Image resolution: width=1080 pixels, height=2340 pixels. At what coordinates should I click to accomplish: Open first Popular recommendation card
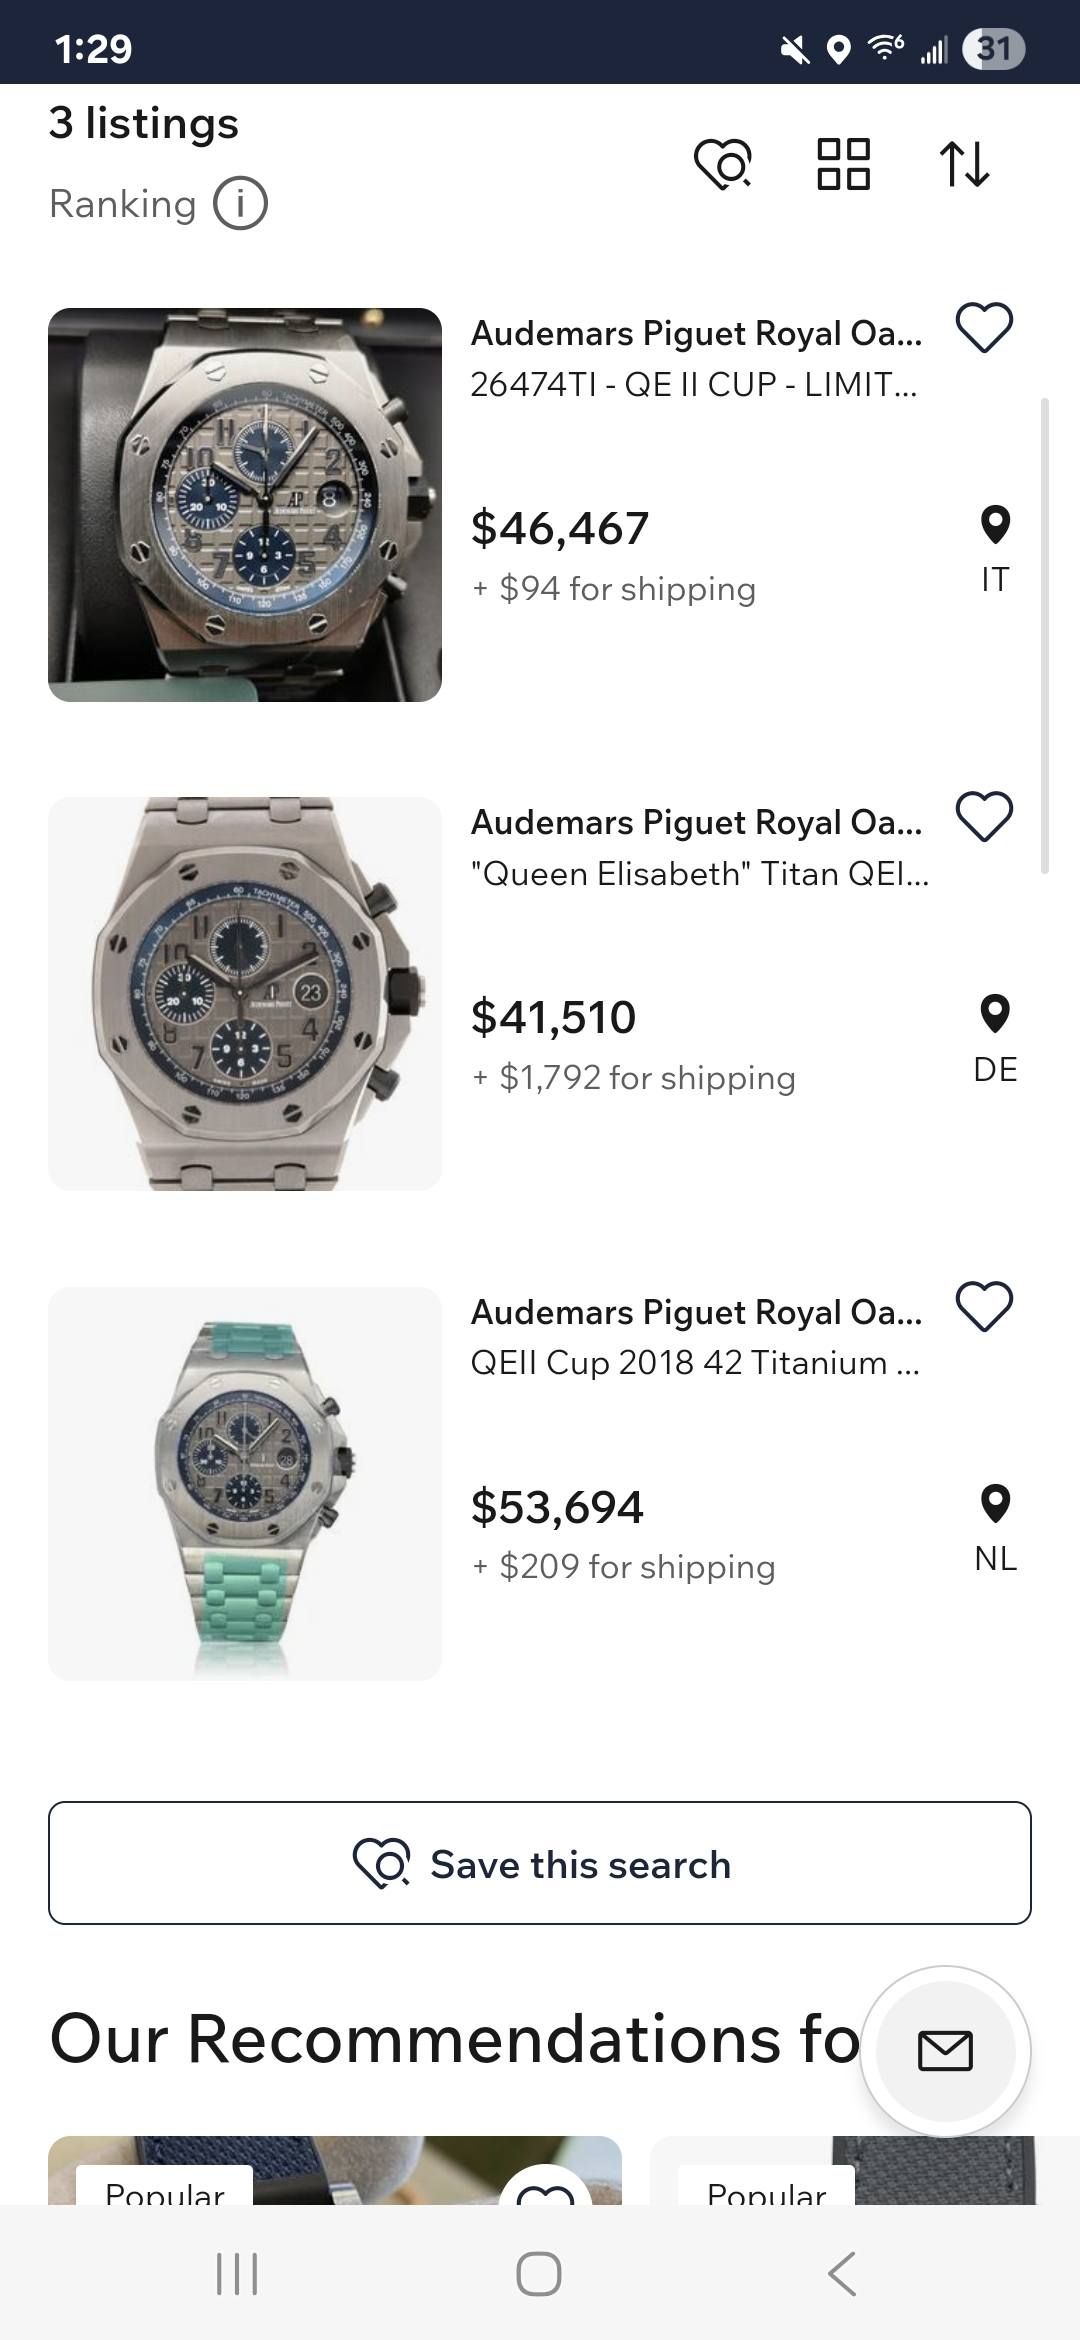335,2170
